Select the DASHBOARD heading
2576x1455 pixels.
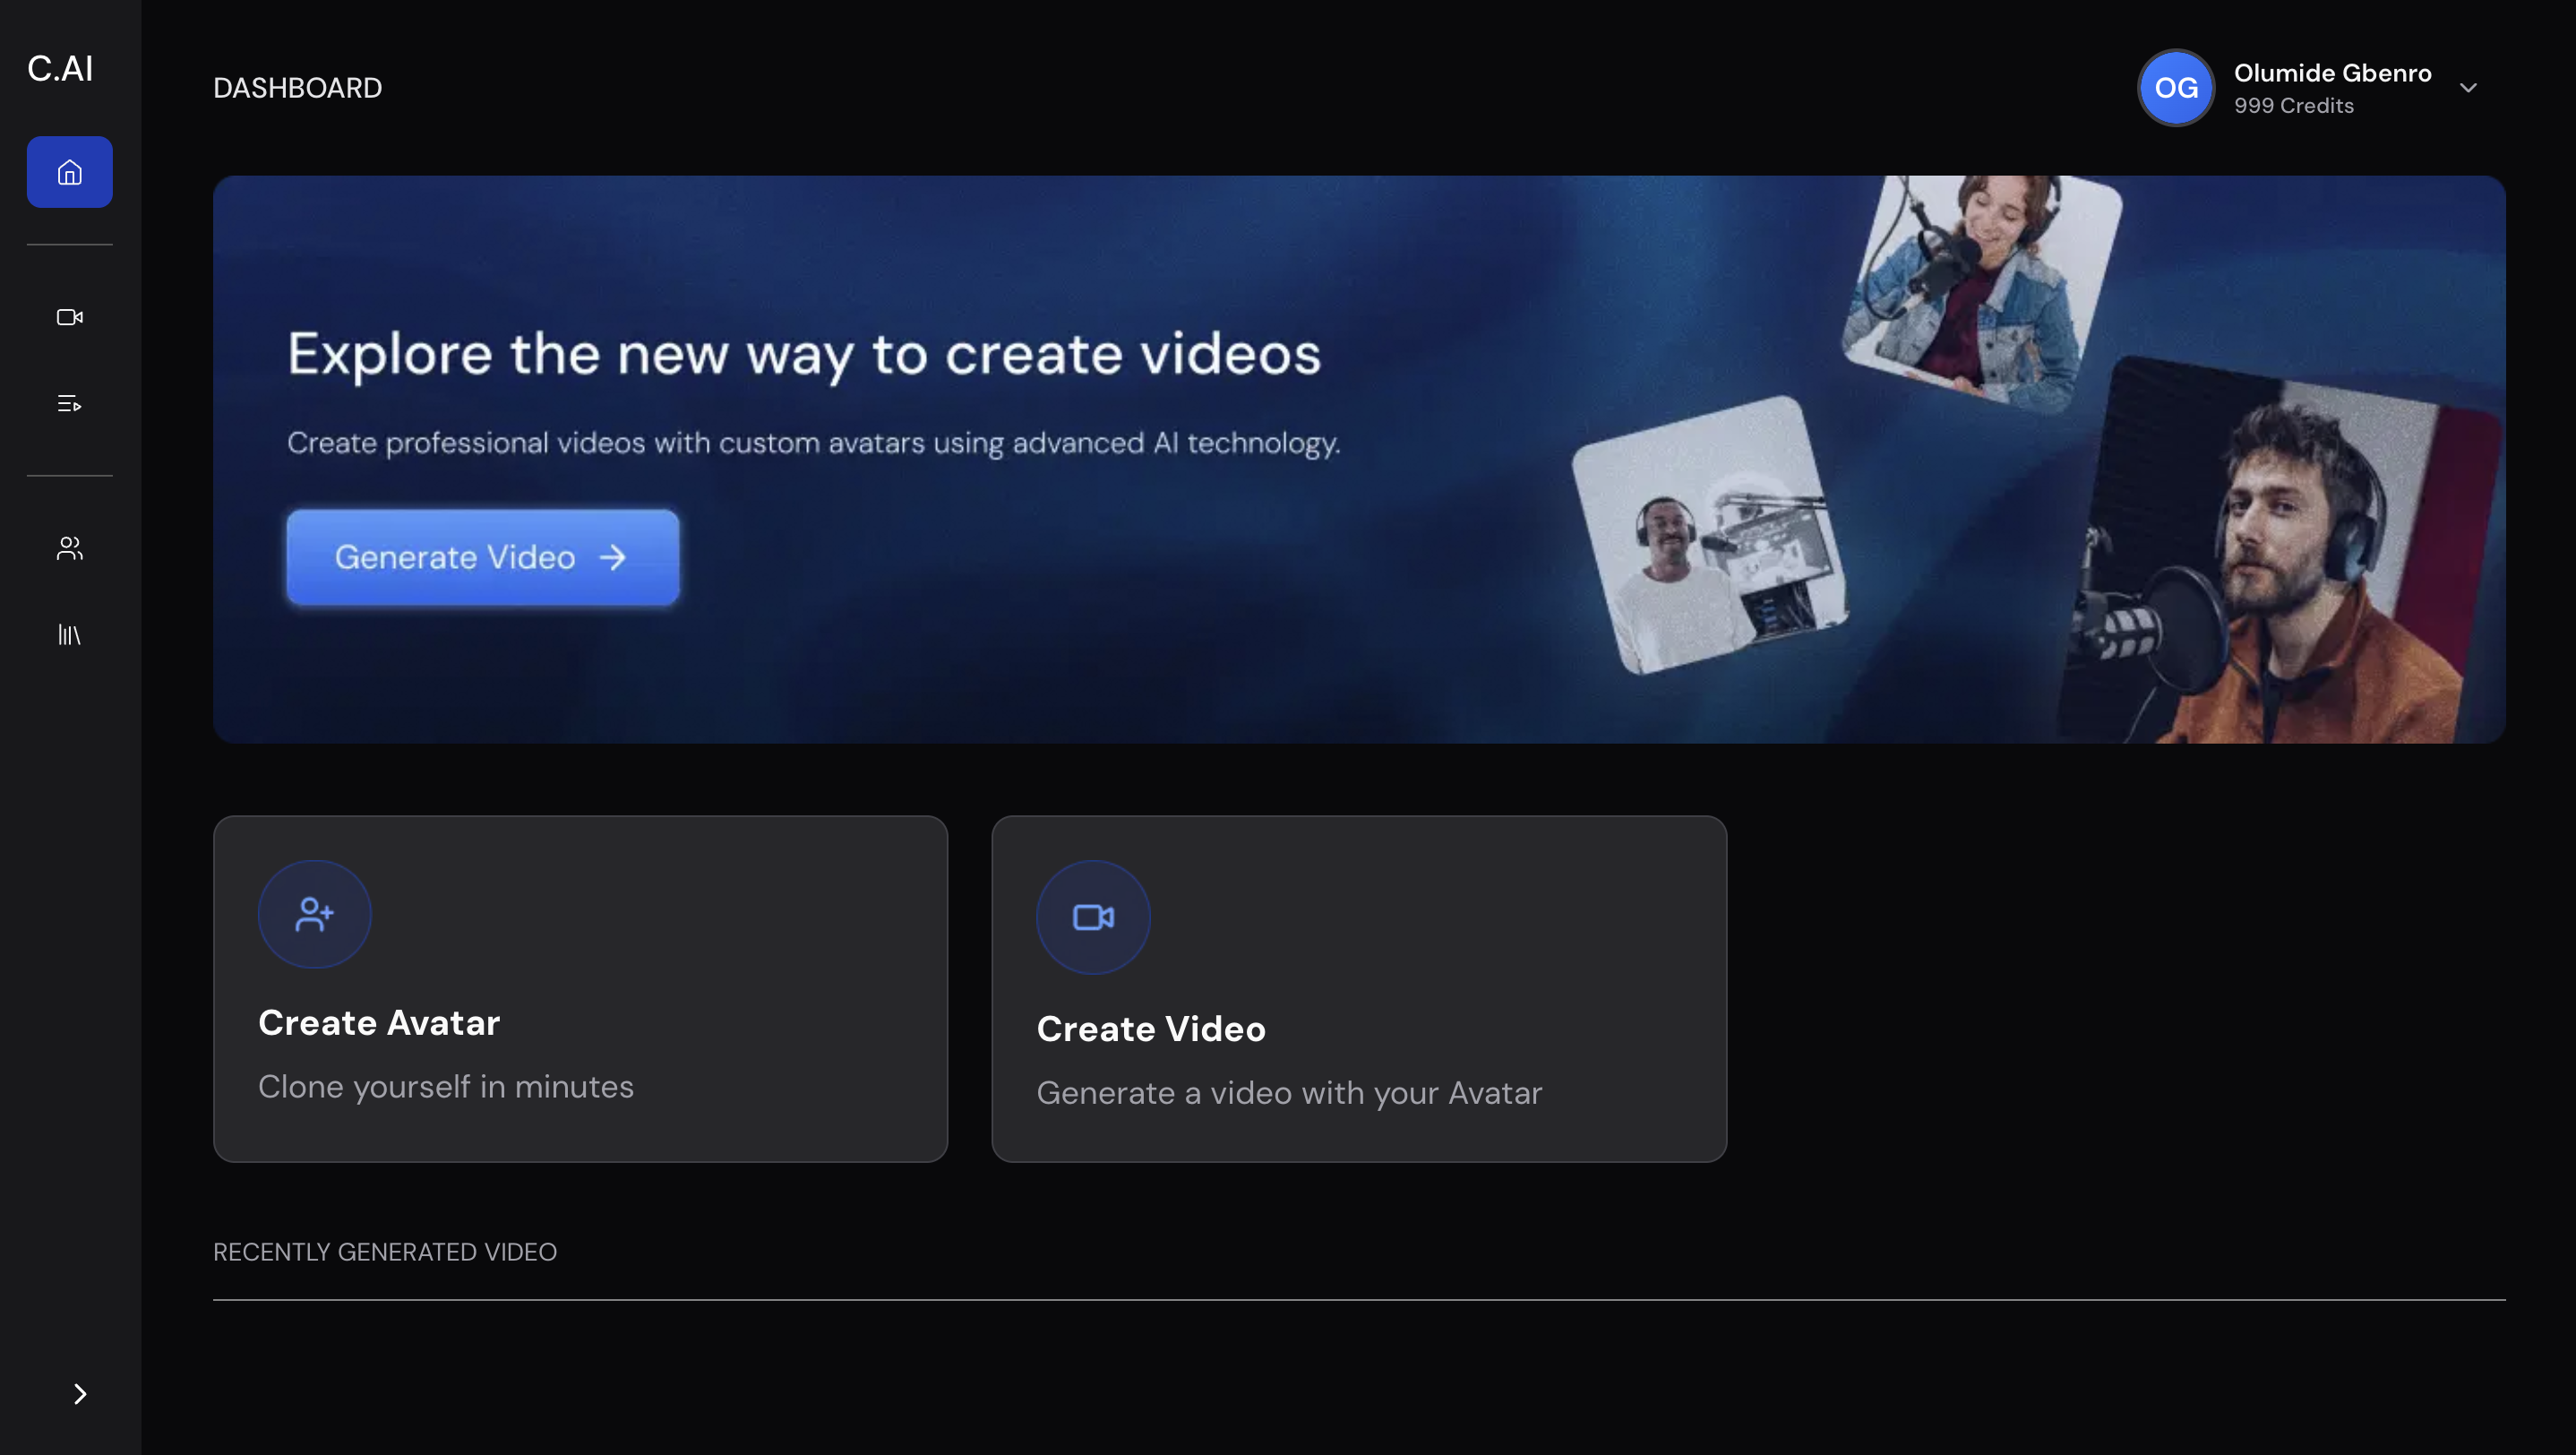297,87
